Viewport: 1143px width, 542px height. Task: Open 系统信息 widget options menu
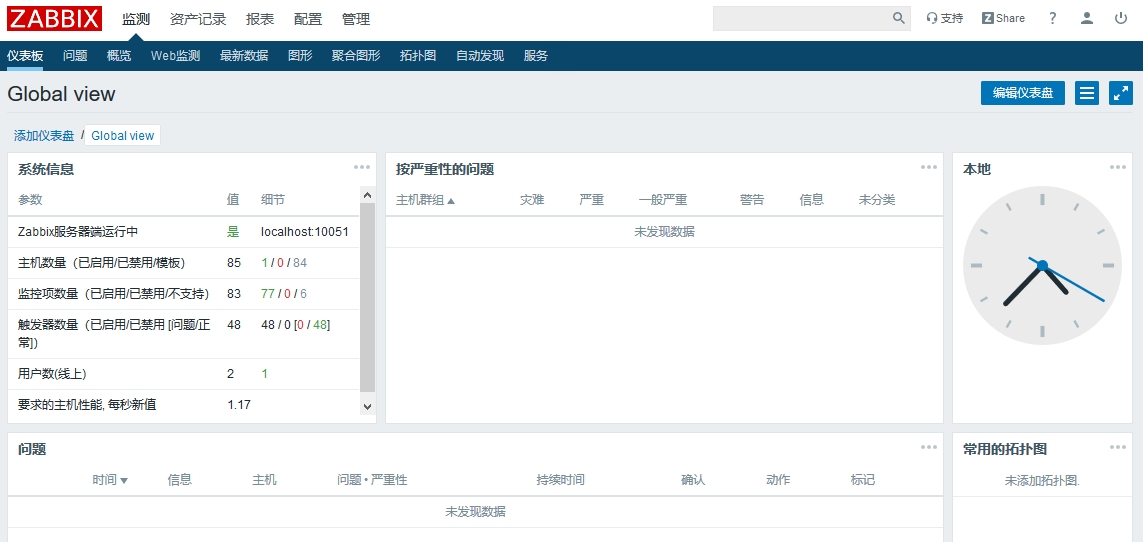click(x=362, y=167)
